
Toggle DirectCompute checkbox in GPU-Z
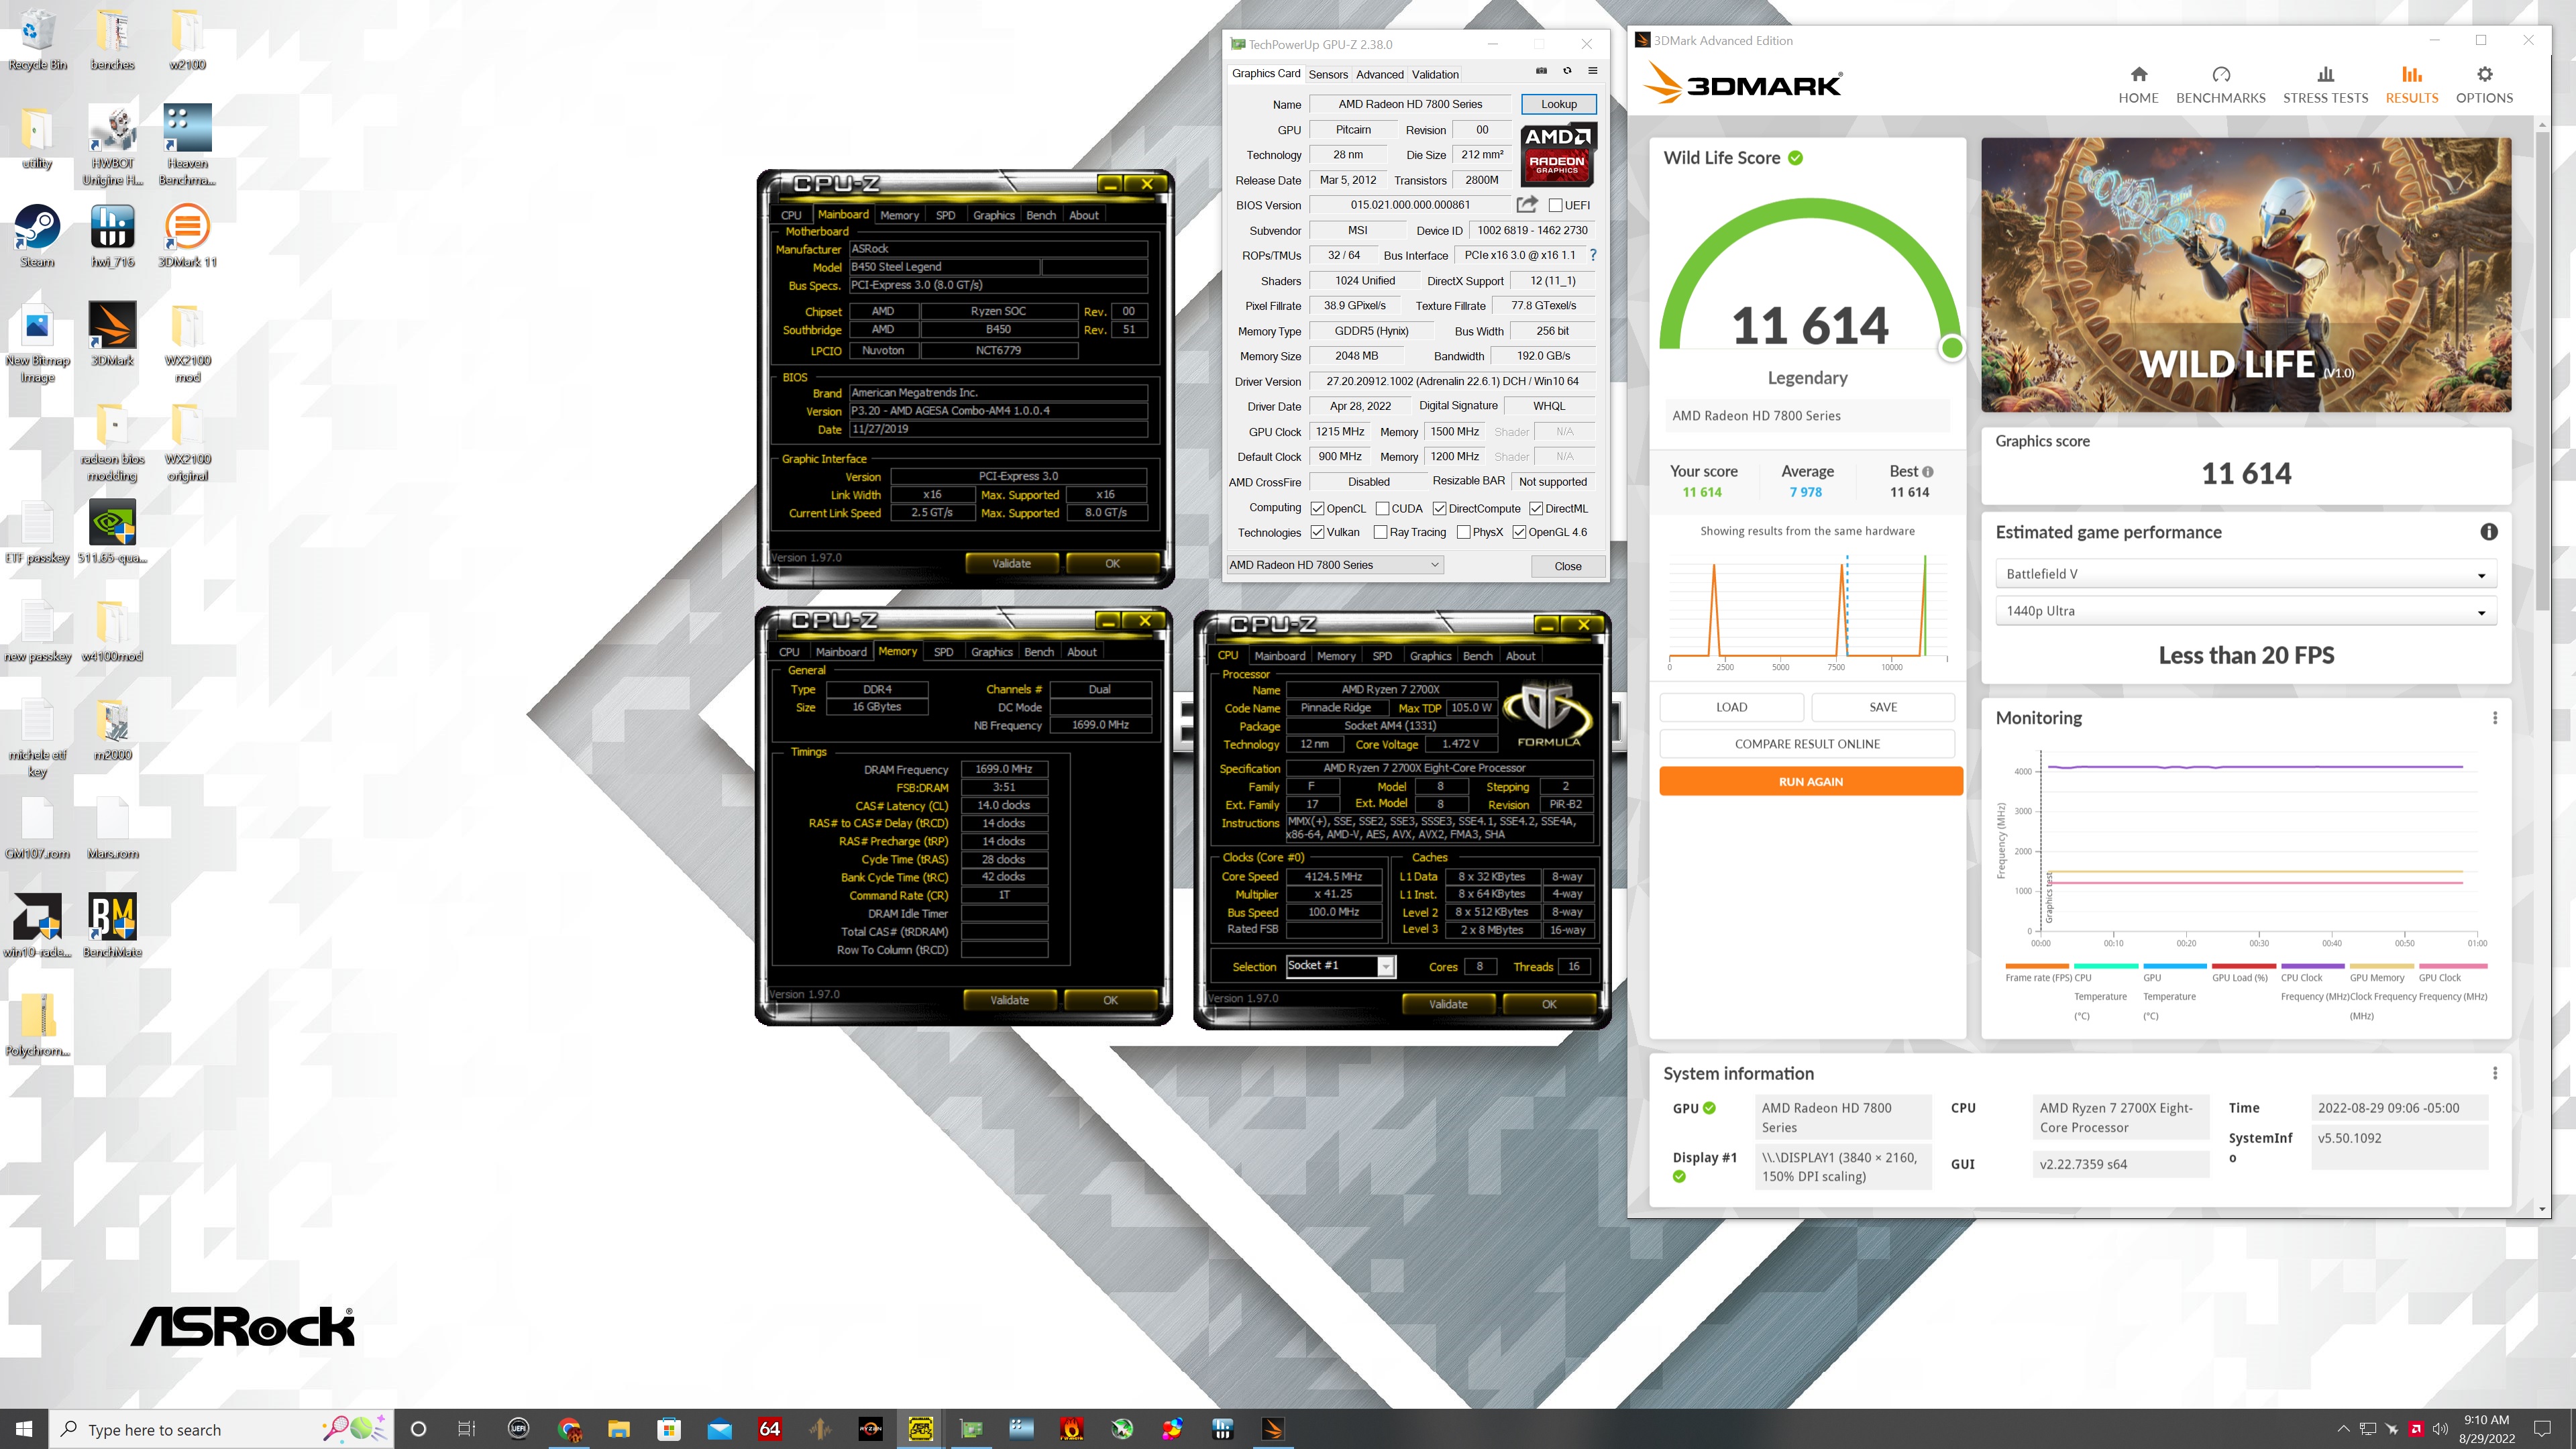click(1439, 508)
